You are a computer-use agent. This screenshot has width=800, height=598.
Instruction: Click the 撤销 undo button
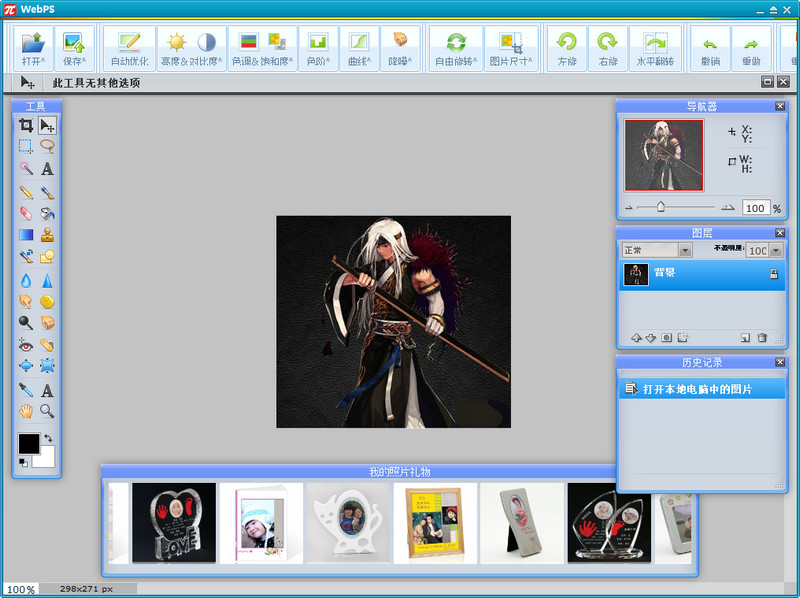[x=710, y=49]
